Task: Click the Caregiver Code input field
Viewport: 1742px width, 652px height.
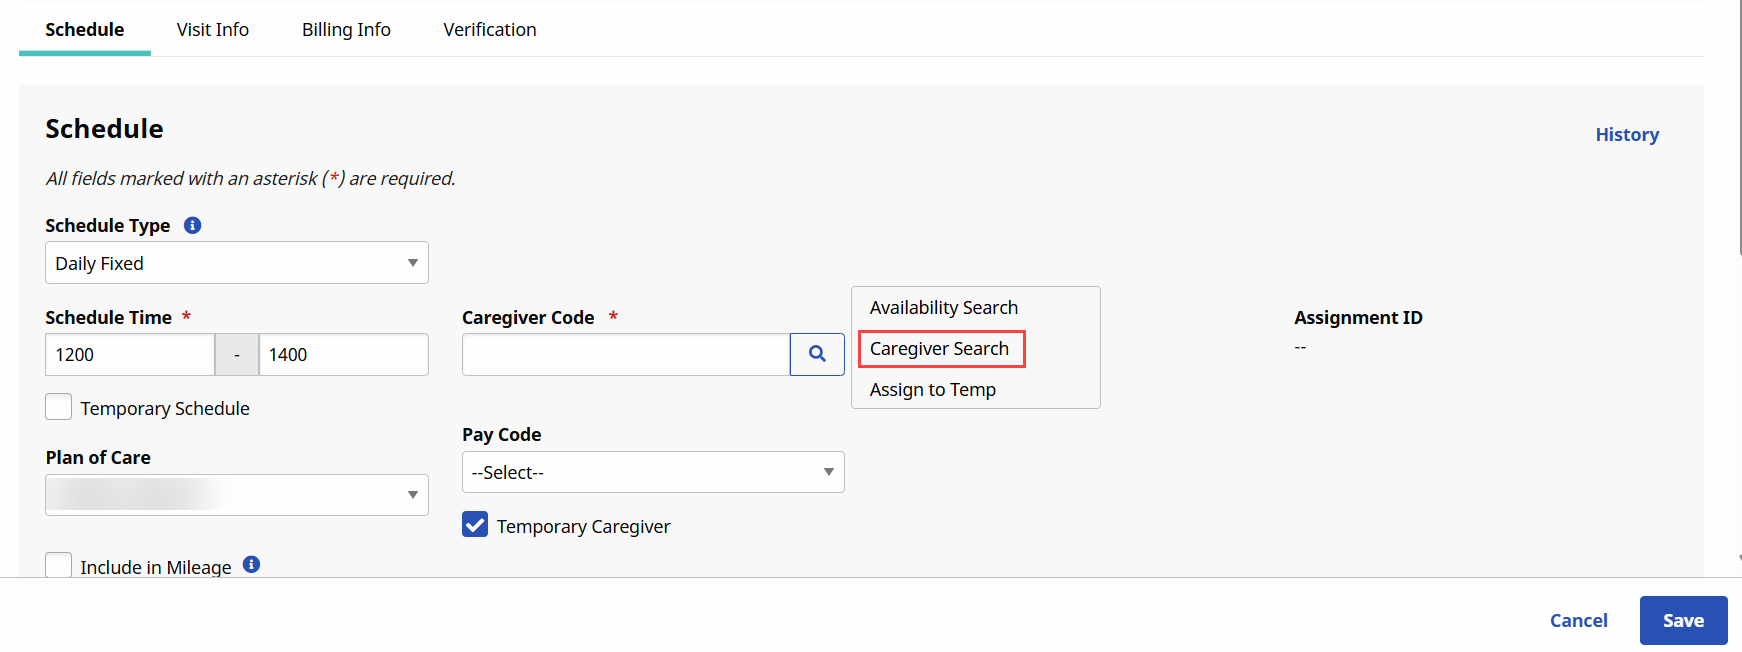Action: (625, 355)
